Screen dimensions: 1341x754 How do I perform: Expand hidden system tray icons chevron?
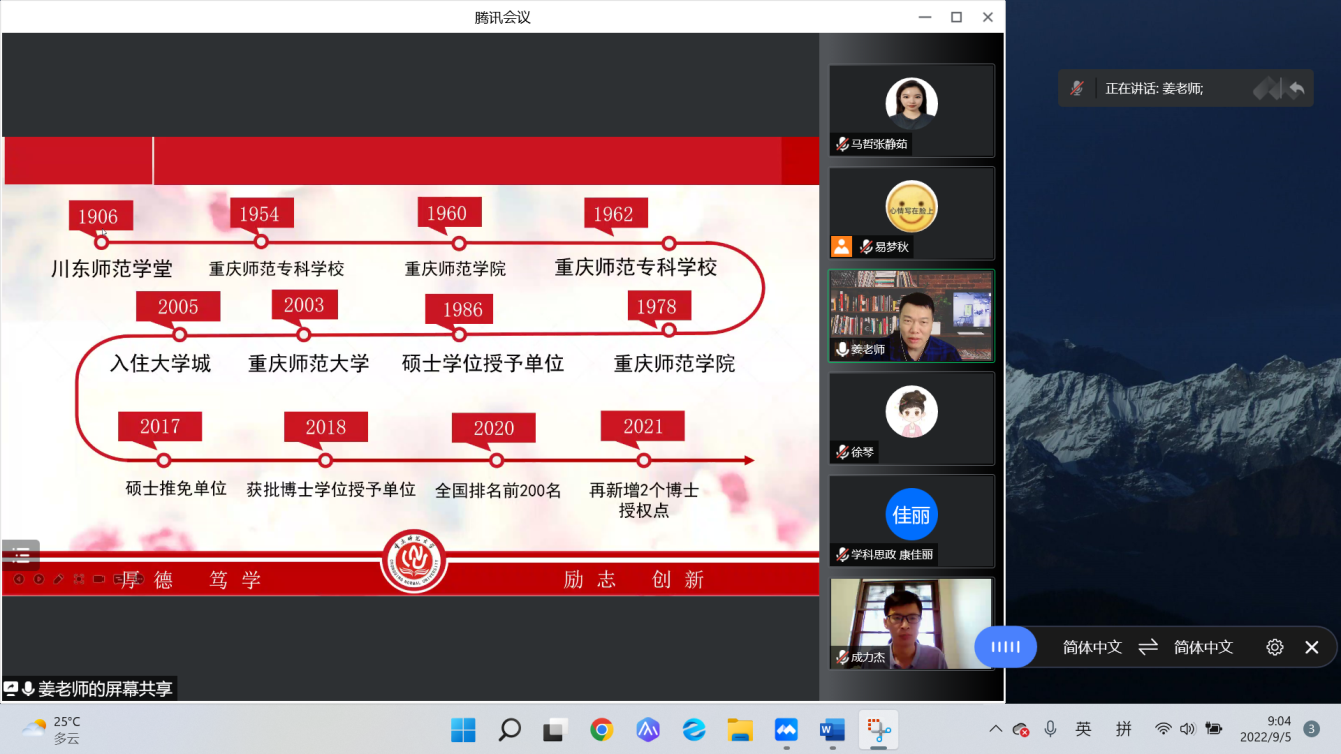(x=995, y=729)
